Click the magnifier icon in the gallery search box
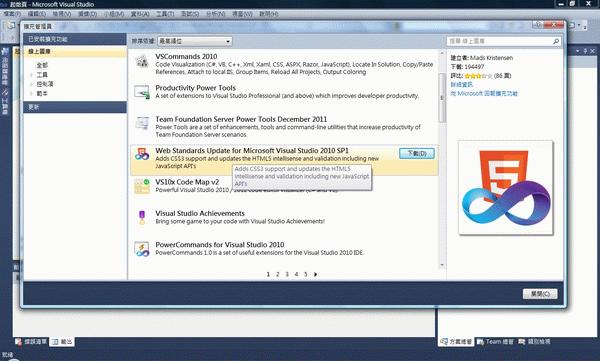The height and width of the screenshot is (361, 600). [556, 41]
